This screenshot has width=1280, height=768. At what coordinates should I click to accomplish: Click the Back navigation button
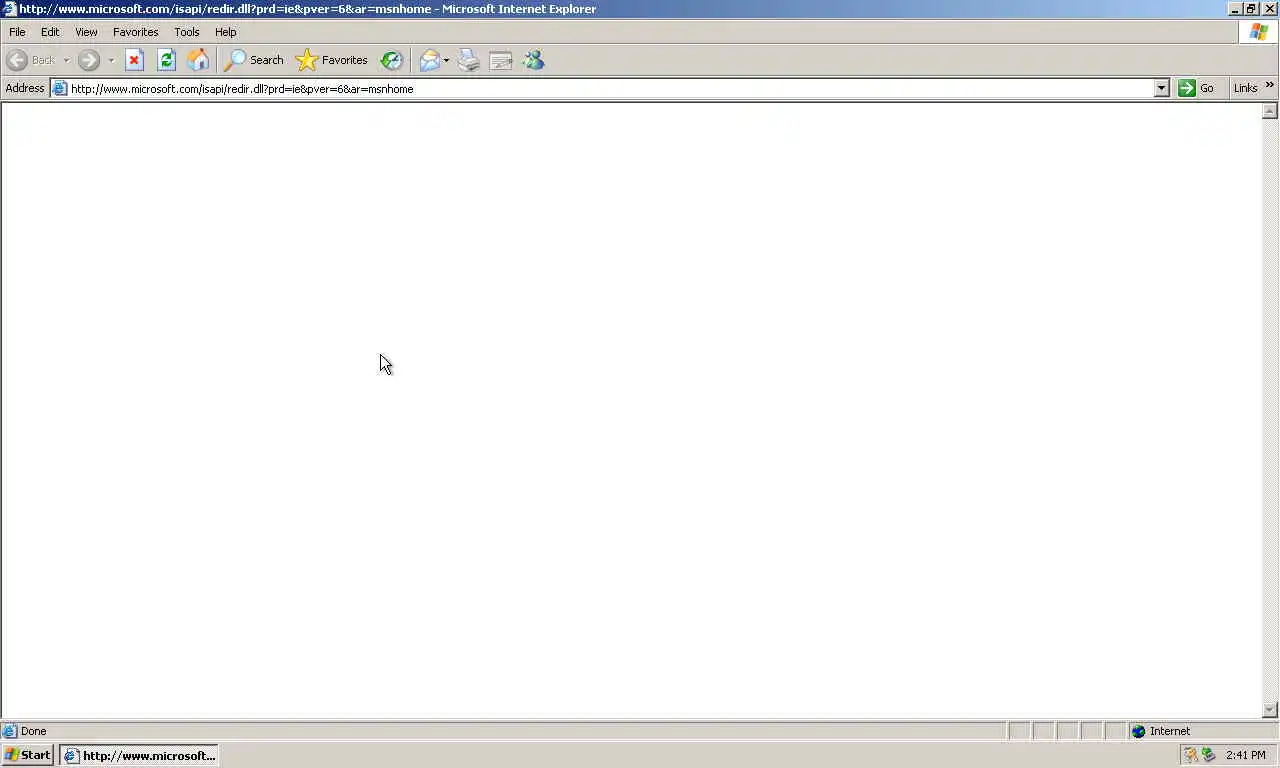(x=31, y=60)
